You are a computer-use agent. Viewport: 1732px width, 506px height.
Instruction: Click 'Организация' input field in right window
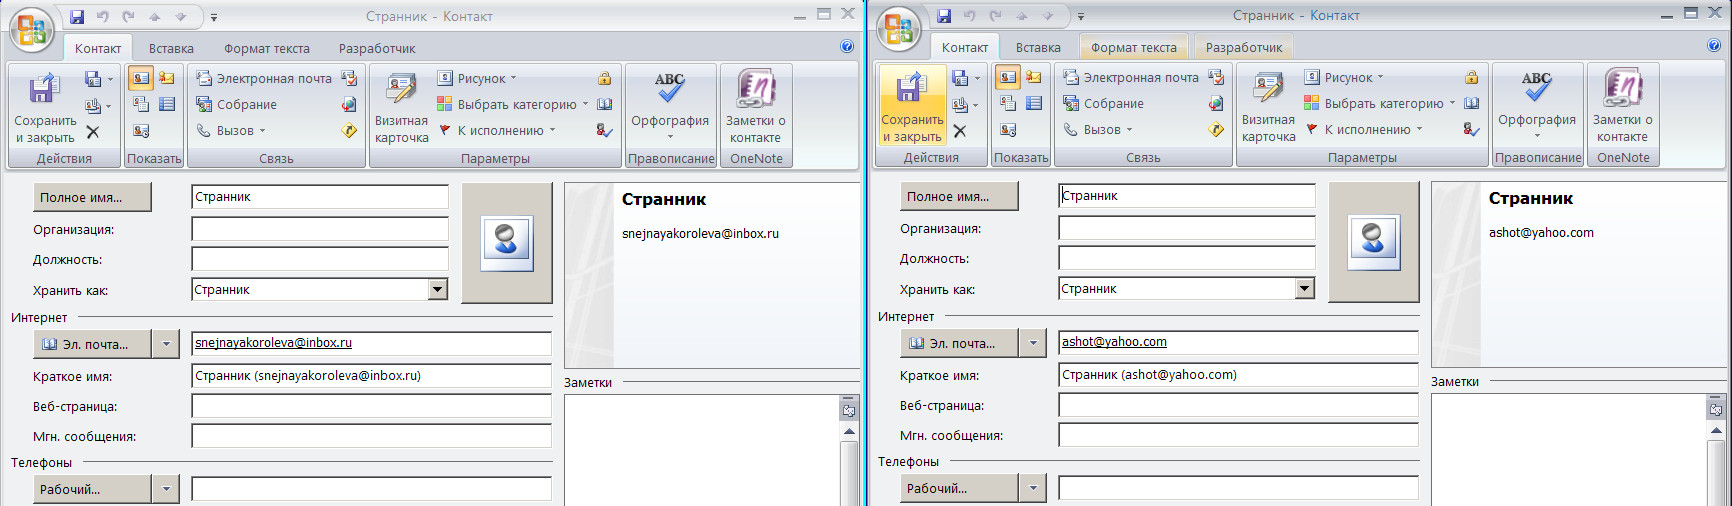(1186, 228)
